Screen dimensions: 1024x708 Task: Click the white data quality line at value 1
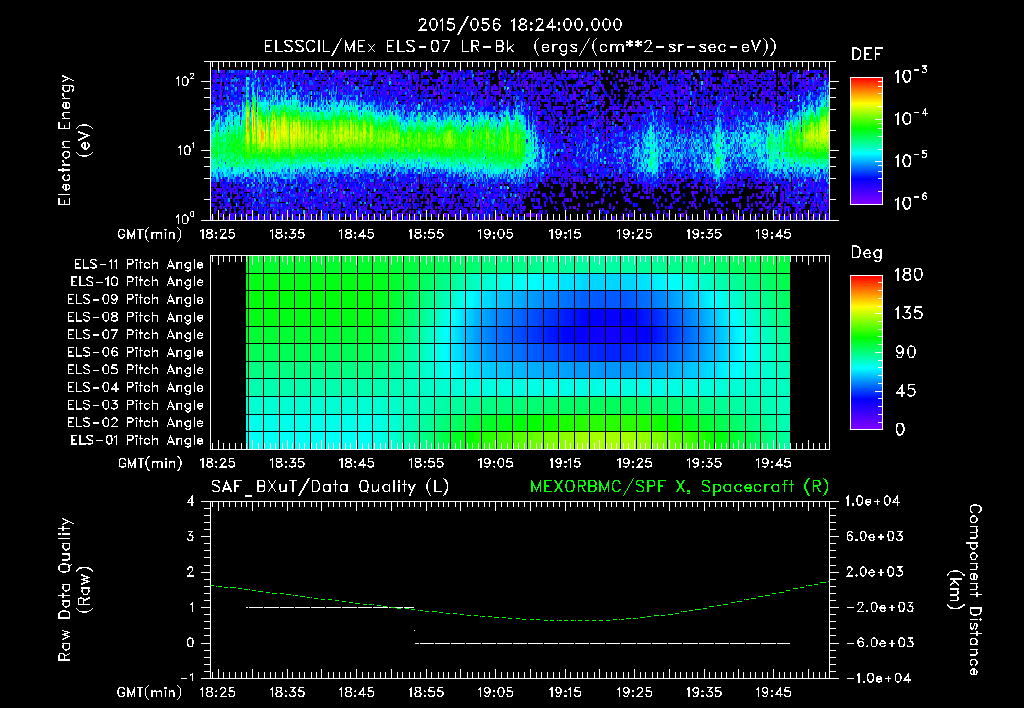[330, 607]
